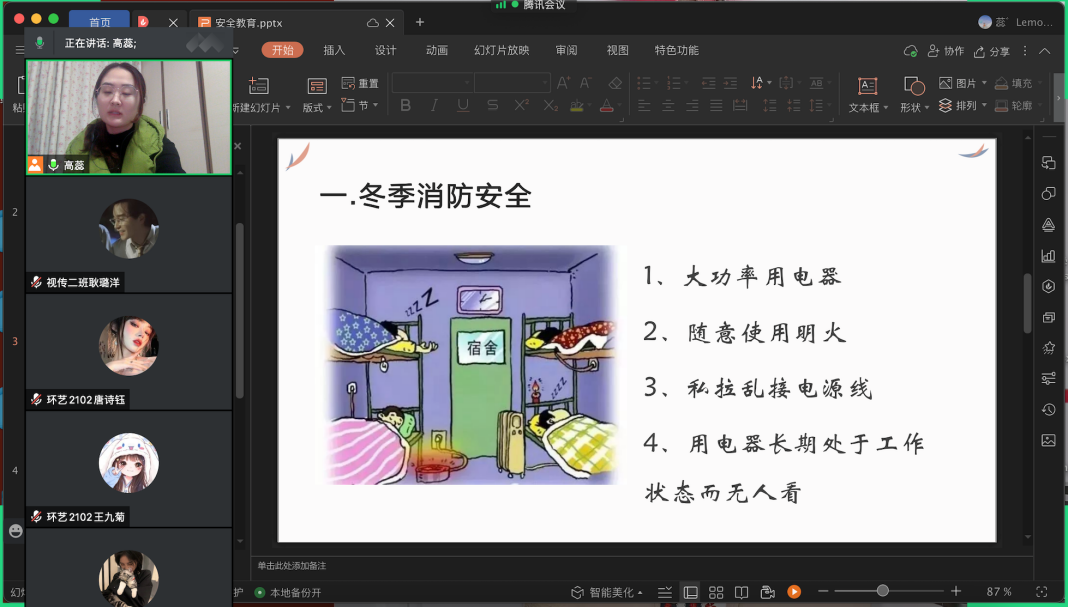Viewport: 1068px width, 607px height.
Task: Open slide sorter grid view icon
Action: 716,592
